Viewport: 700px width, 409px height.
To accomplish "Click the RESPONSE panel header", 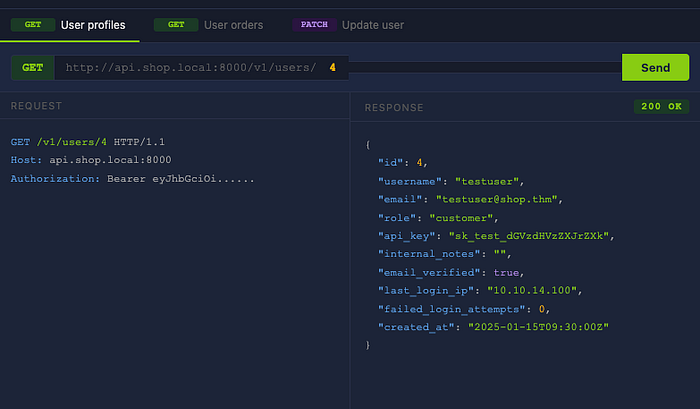I will [x=394, y=108].
